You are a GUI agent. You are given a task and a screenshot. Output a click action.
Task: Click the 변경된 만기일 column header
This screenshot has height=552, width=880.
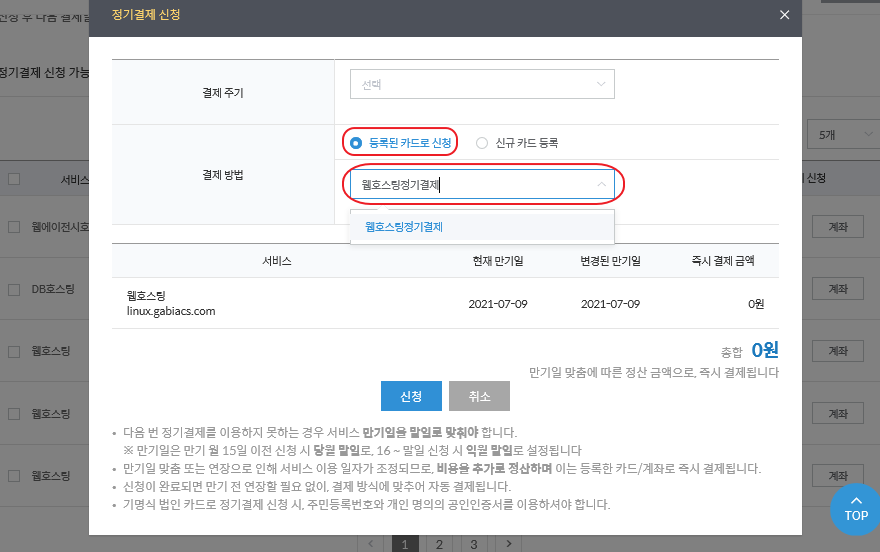[x=610, y=261]
